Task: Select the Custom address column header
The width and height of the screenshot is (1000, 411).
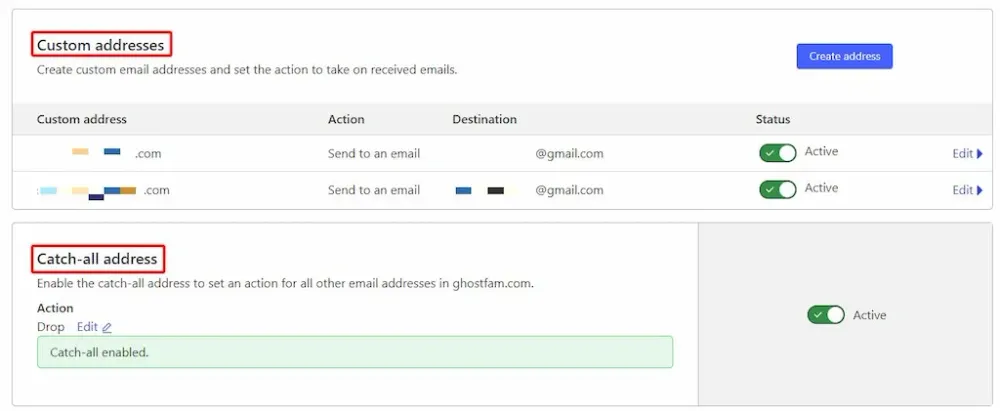Action: (82, 119)
